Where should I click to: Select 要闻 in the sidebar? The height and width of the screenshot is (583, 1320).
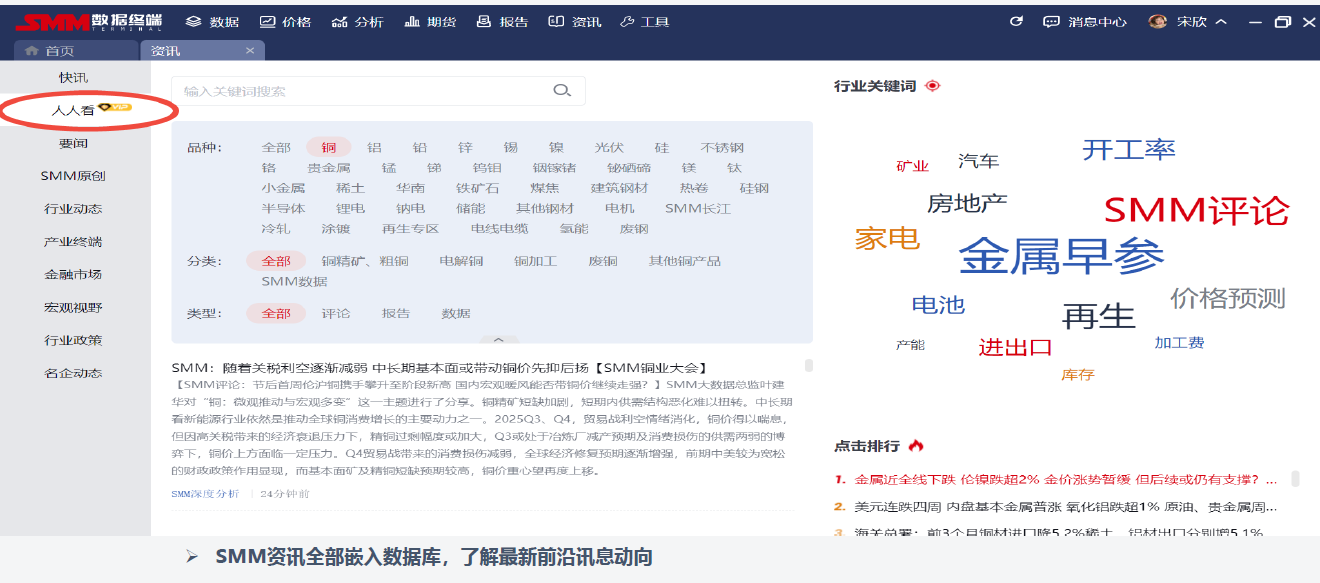(x=73, y=143)
